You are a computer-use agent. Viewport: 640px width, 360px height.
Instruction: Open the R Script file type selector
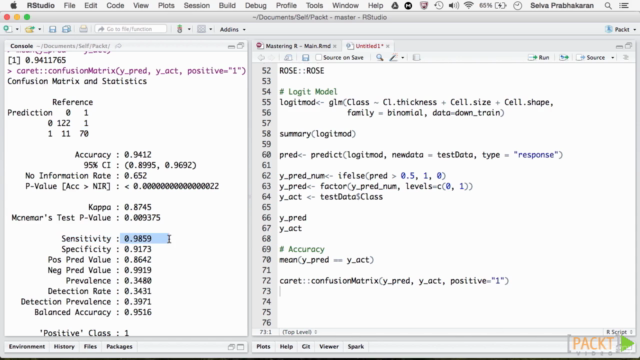coord(619,332)
